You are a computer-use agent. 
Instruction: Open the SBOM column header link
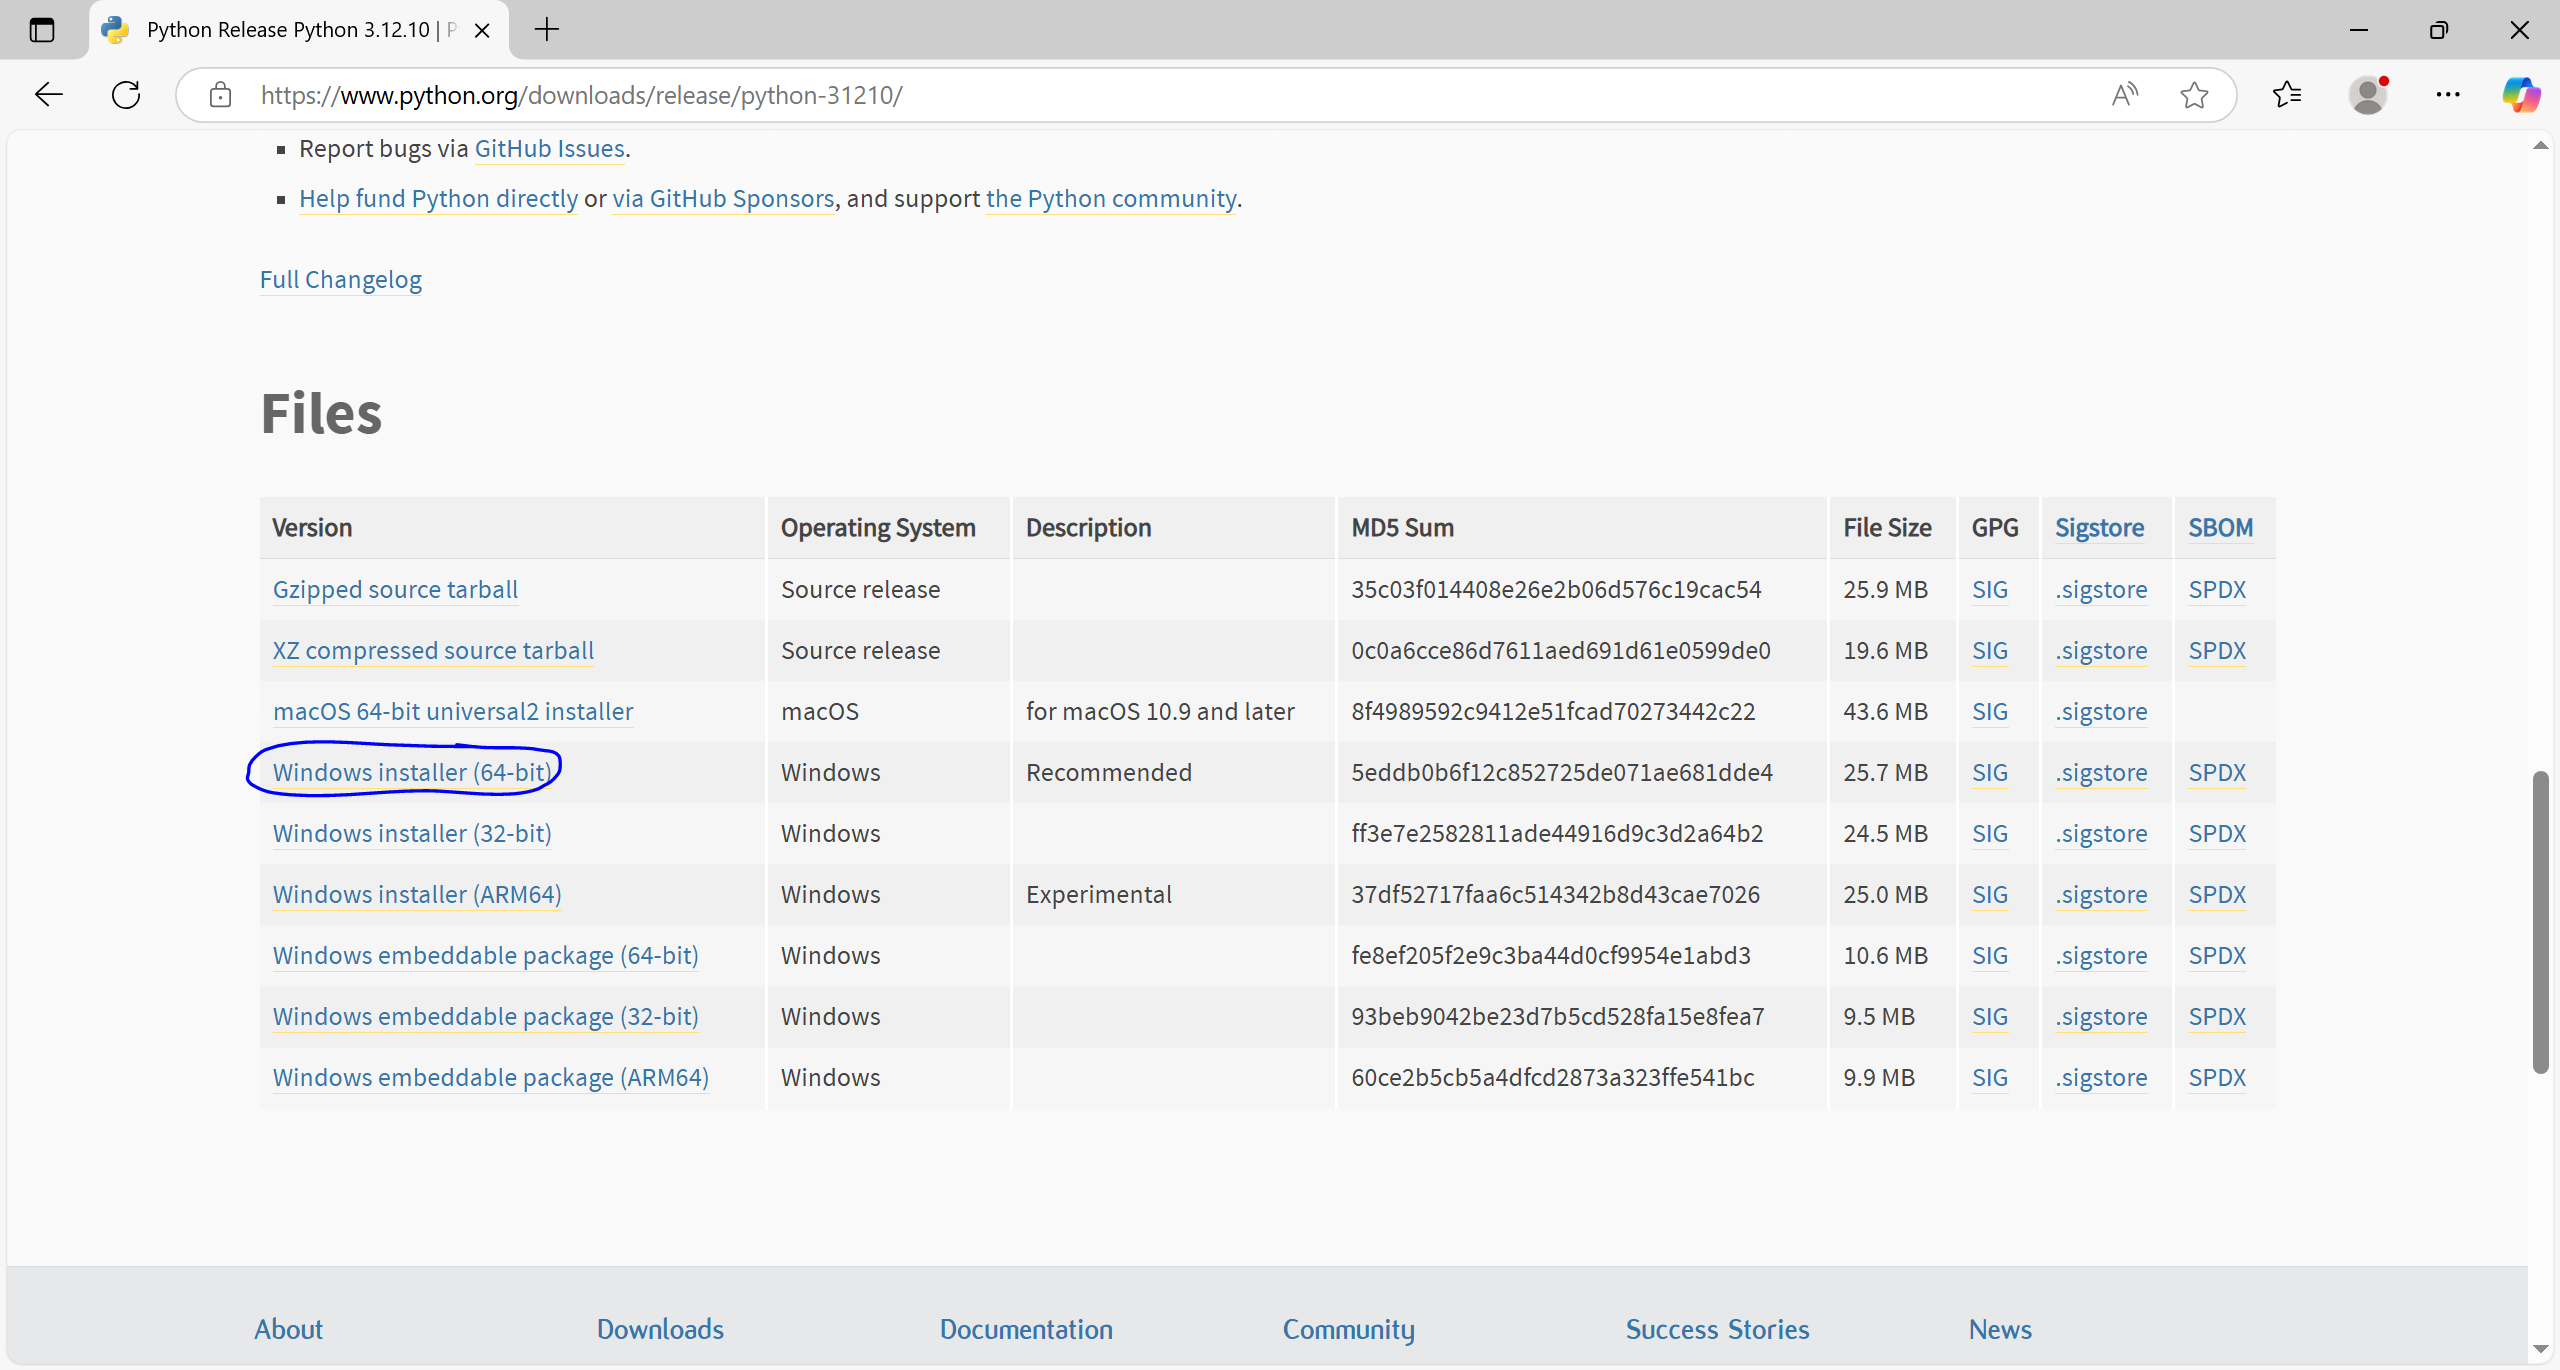(x=2221, y=528)
